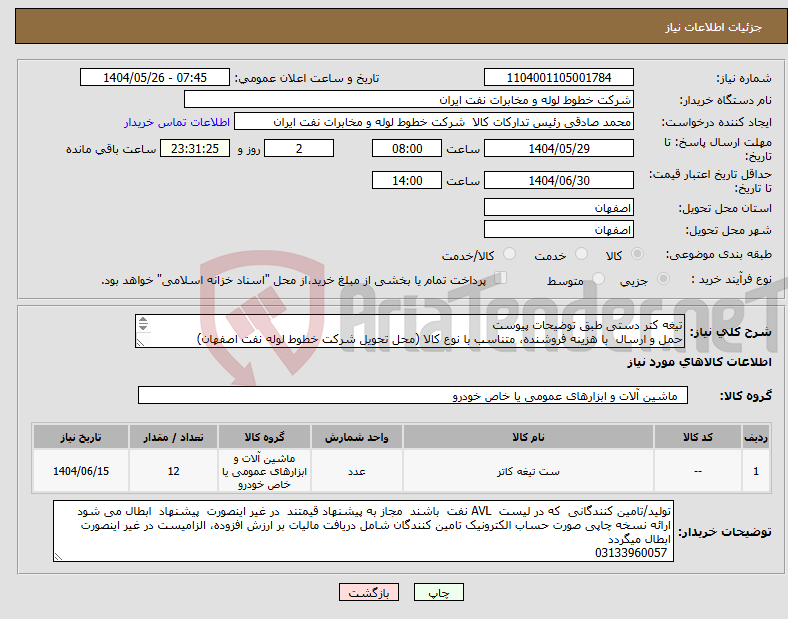This screenshot has height=619, width=788.
Task: Click the goods group cell in table row
Action: [264, 471]
